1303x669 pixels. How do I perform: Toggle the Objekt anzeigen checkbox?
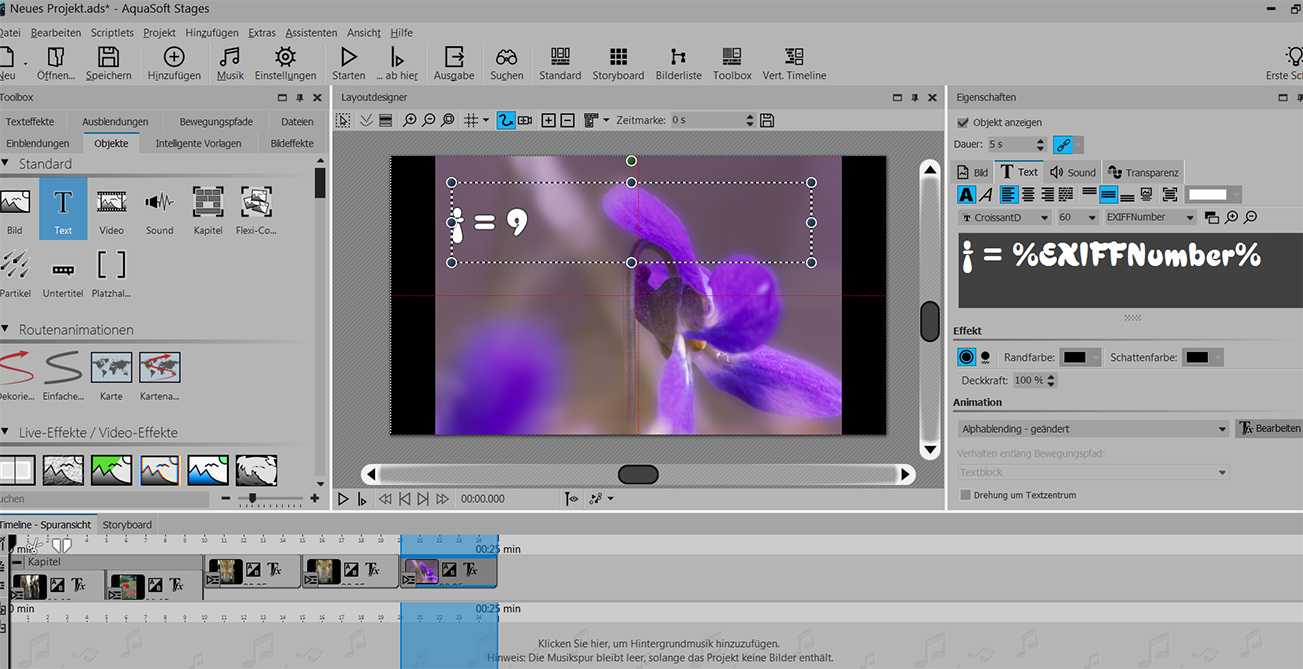click(x=963, y=122)
